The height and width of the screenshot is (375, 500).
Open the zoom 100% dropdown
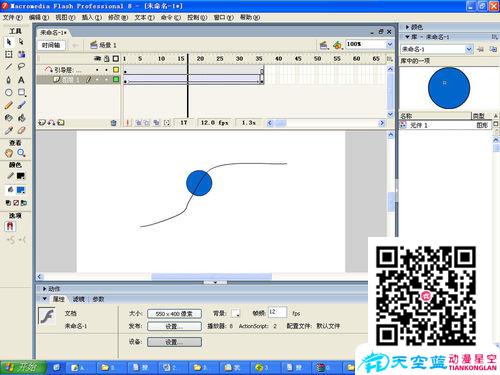pyautogui.click(x=390, y=44)
